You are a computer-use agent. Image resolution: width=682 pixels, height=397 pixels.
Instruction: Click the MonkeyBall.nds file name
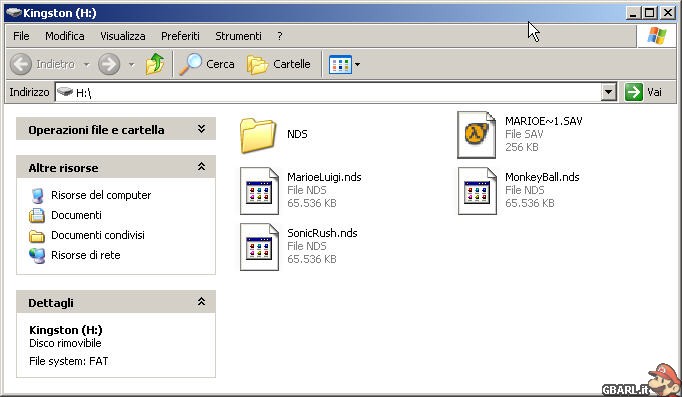coord(542,177)
